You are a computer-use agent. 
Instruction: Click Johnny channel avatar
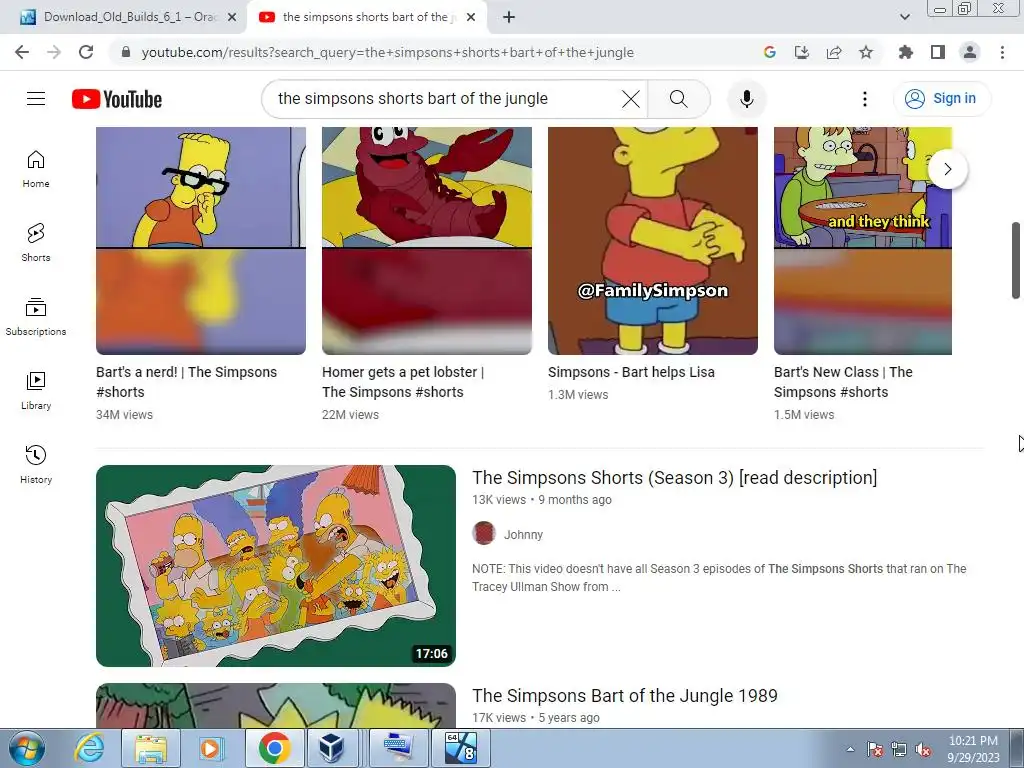[x=484, y=534]
